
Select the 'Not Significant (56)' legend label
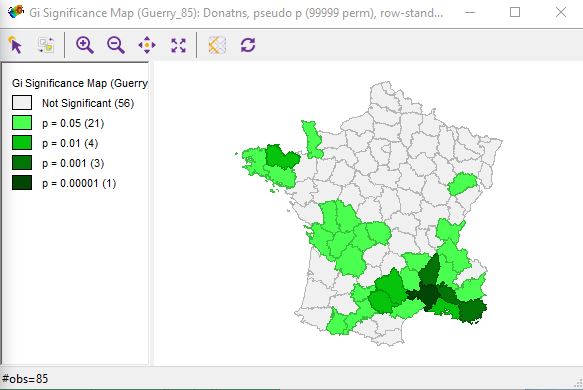(x=88, y=103)
